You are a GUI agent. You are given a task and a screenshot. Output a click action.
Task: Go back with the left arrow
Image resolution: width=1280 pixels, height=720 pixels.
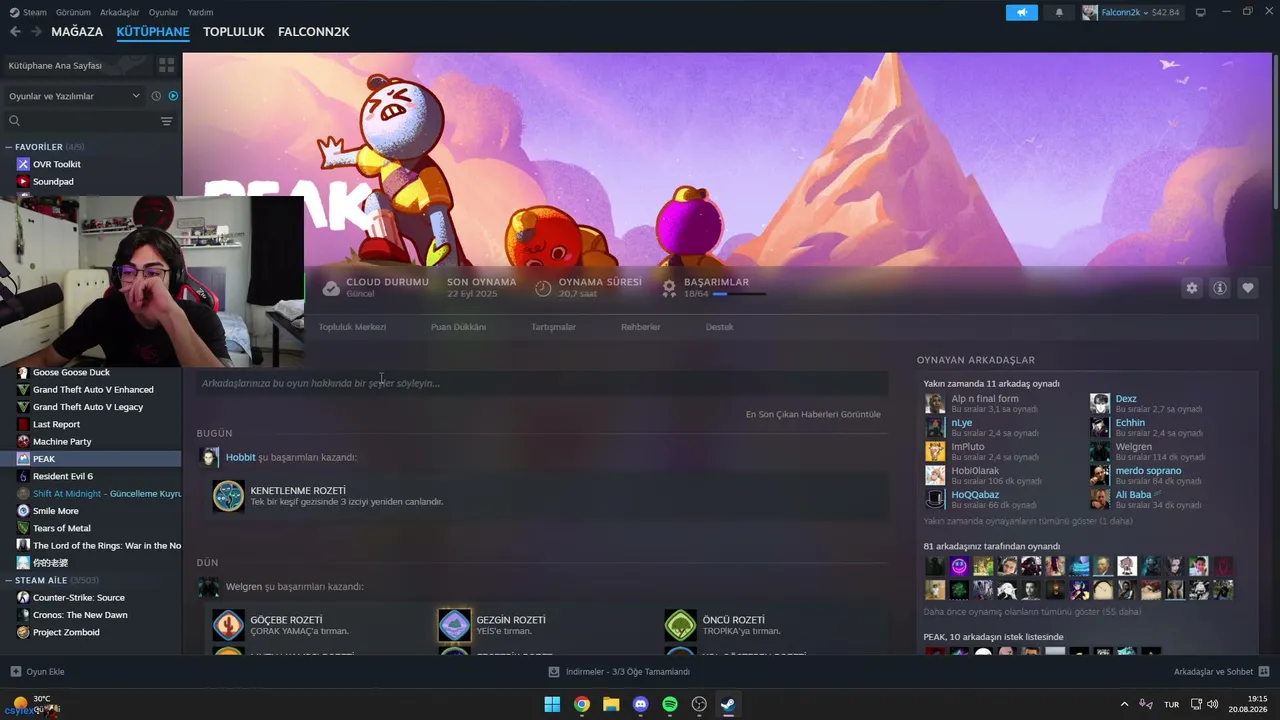pyautogui.click(x=15, y=32)
